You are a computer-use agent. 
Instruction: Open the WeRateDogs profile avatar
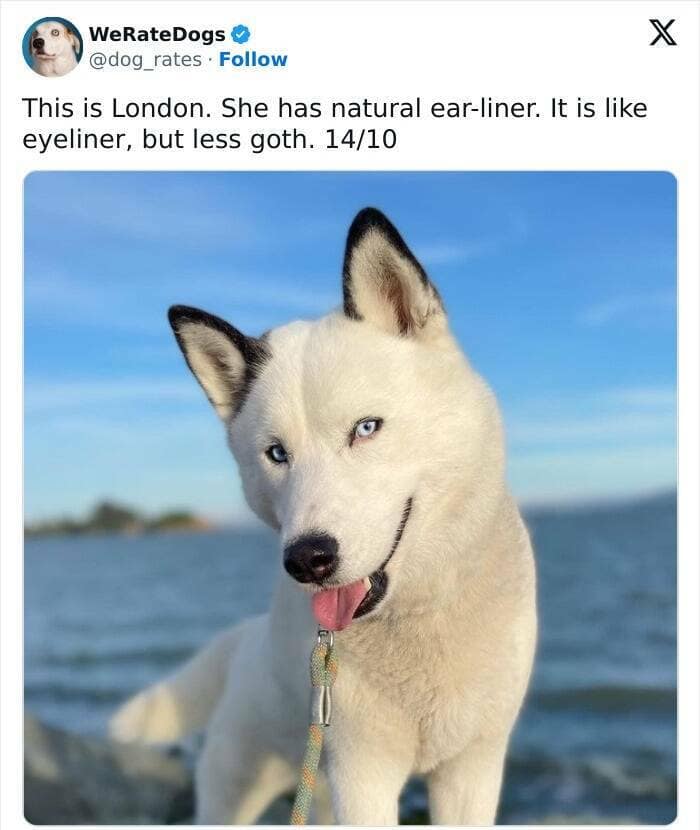pos(52,47)
